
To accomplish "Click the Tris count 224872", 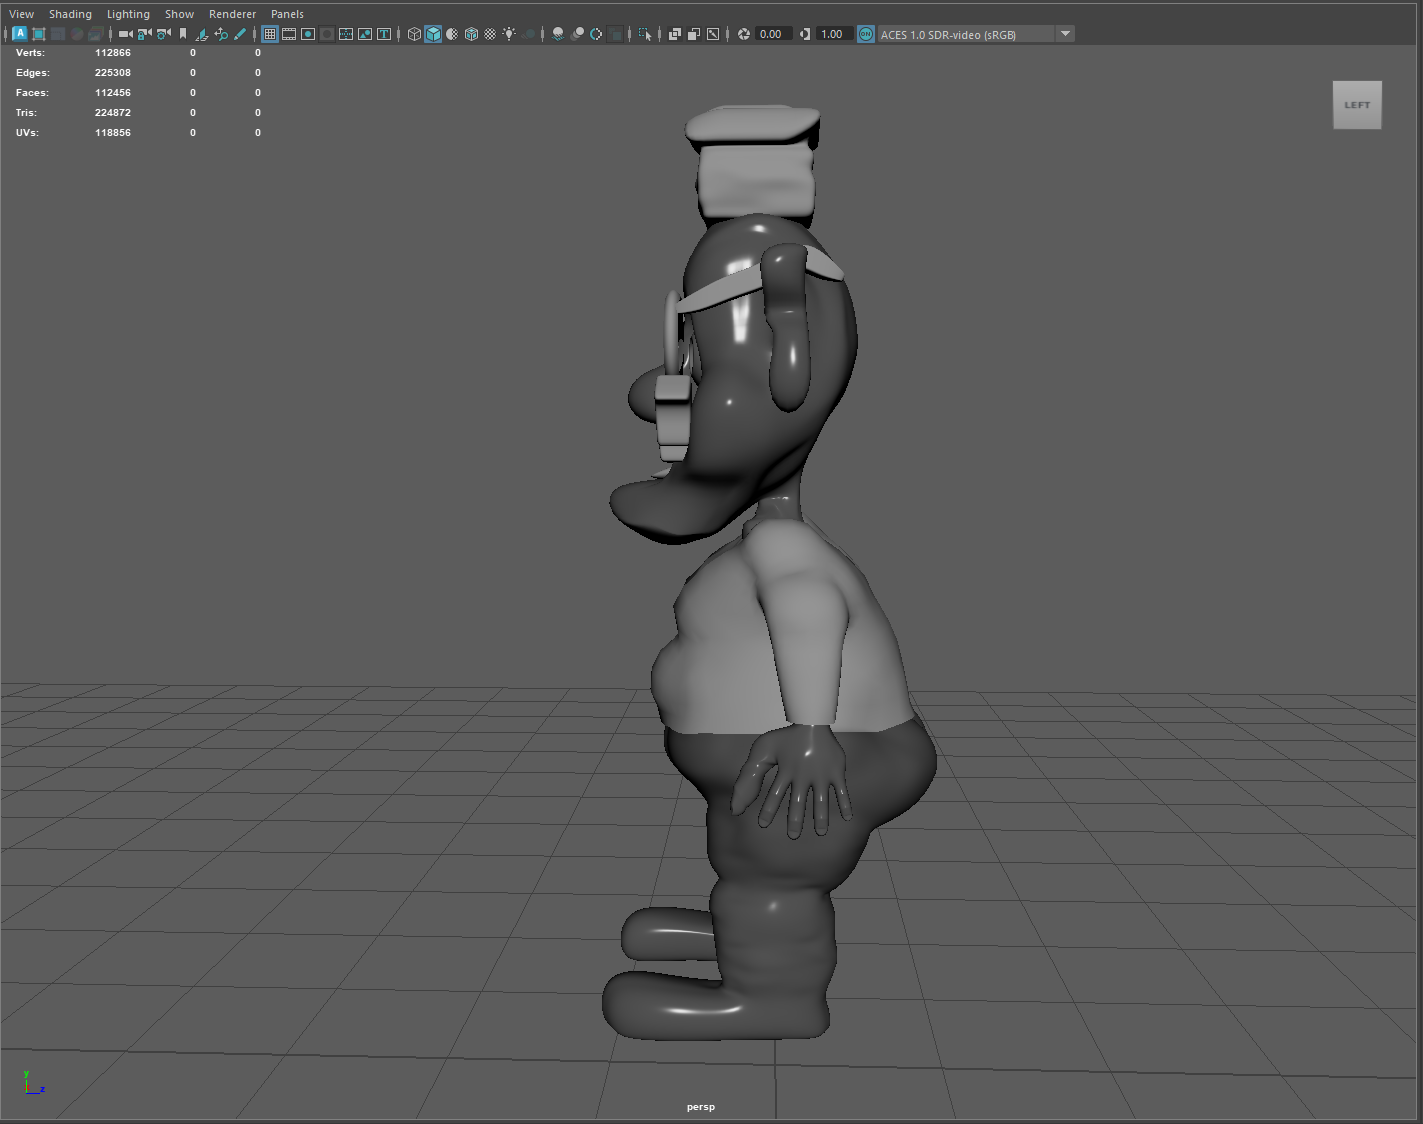I will tap(113, 113).
